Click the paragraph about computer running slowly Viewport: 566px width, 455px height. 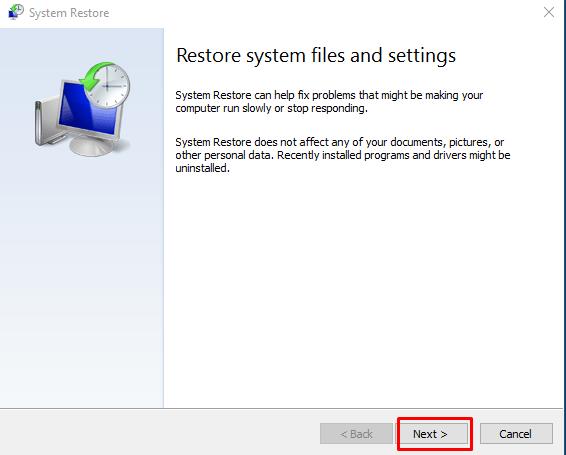tap(329, 101)
